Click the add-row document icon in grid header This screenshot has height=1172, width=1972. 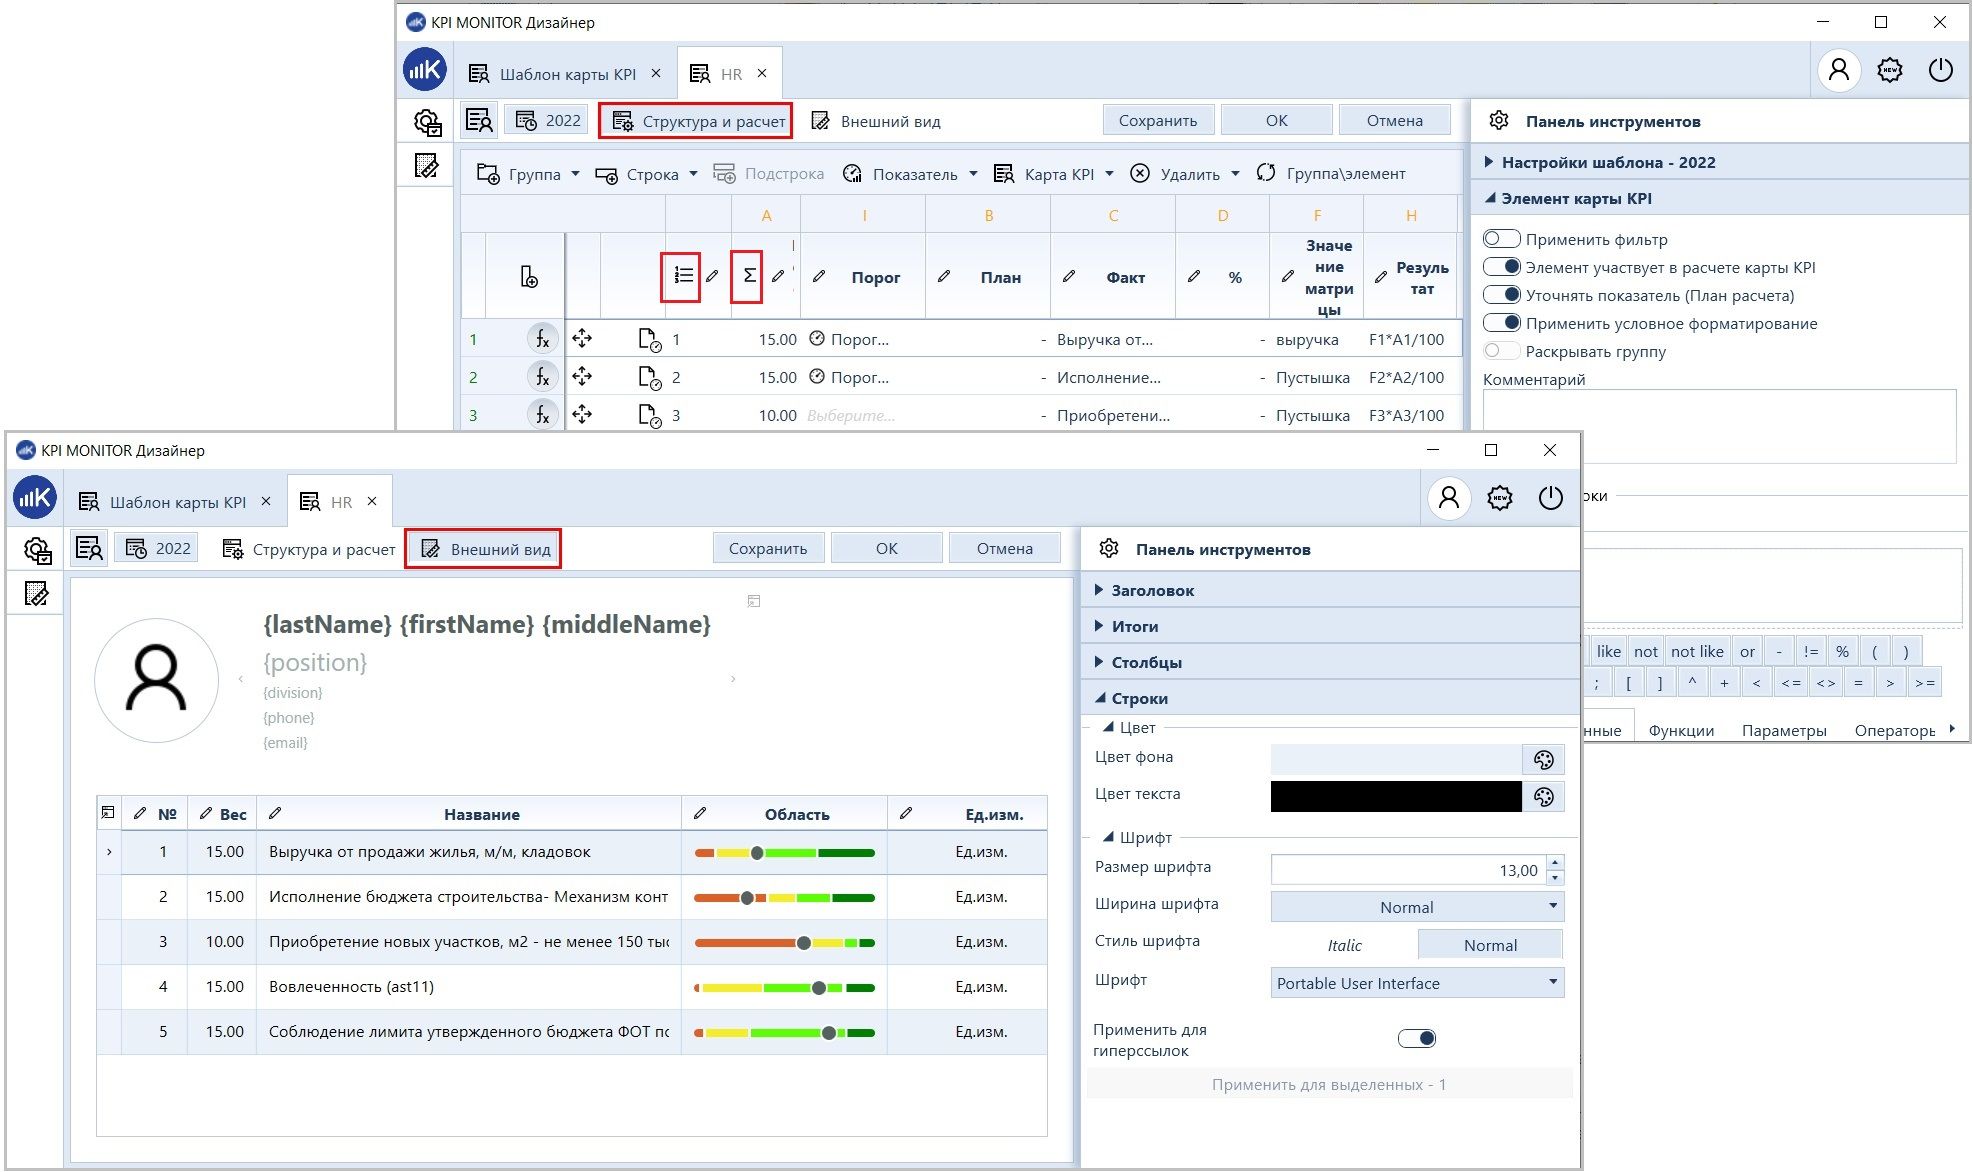click(529, 277)
